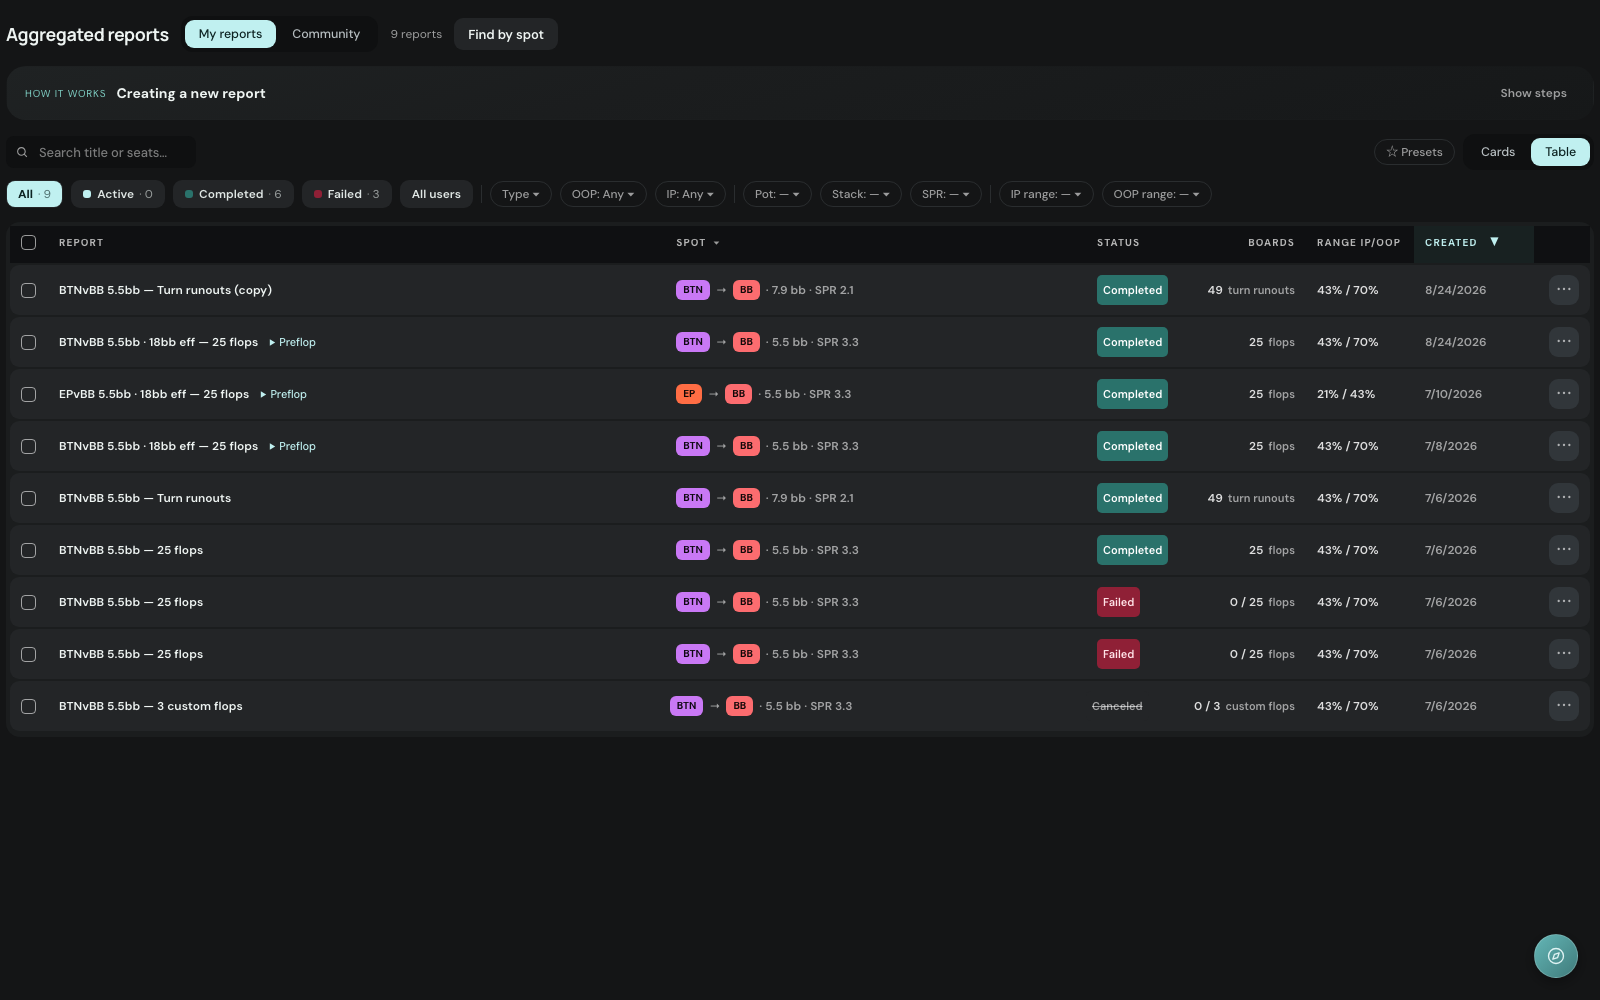This screenshot has height=1000, width=1600.
Task: Click the Completed status badge in the EPvBB row
Action: coord(1132,394)
